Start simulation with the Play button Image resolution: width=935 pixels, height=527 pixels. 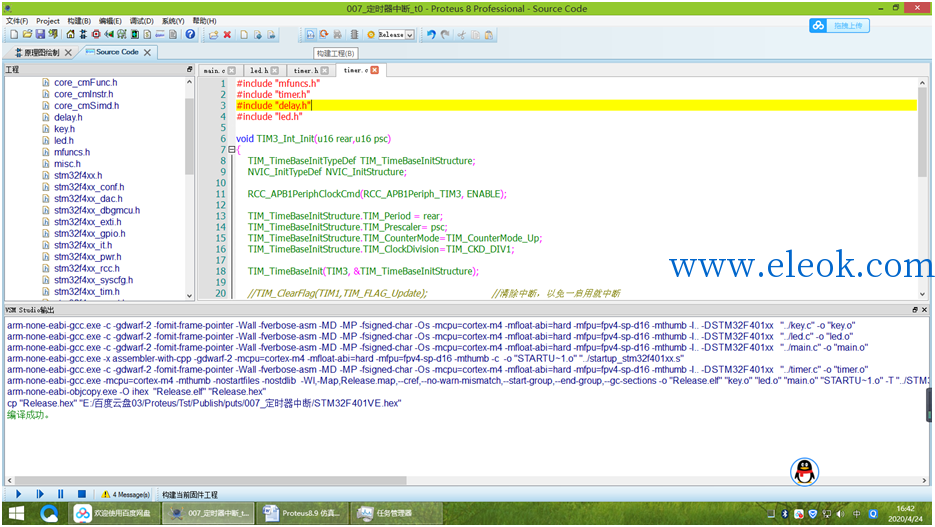[x=18, y=494]
